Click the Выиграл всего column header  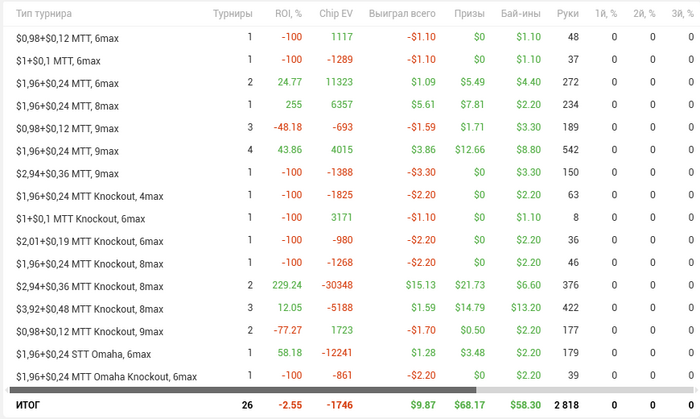[x=402, y=14]
